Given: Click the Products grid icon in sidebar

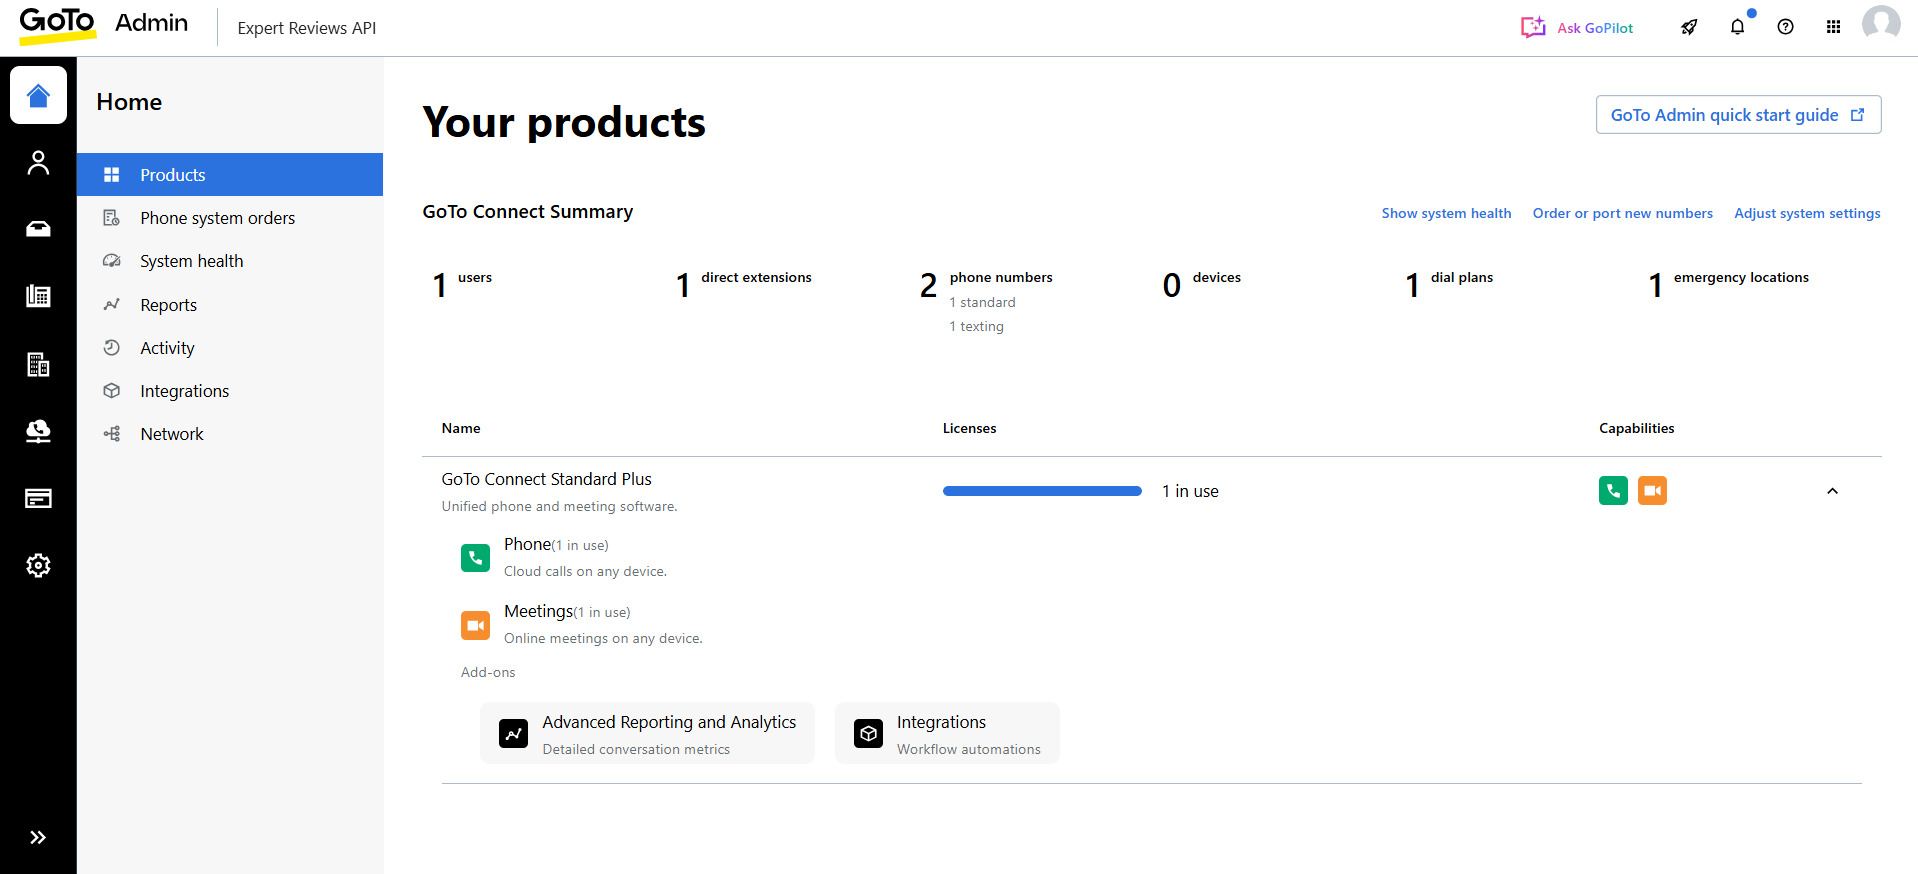Looking at the screenshot, I should (112, 175).
